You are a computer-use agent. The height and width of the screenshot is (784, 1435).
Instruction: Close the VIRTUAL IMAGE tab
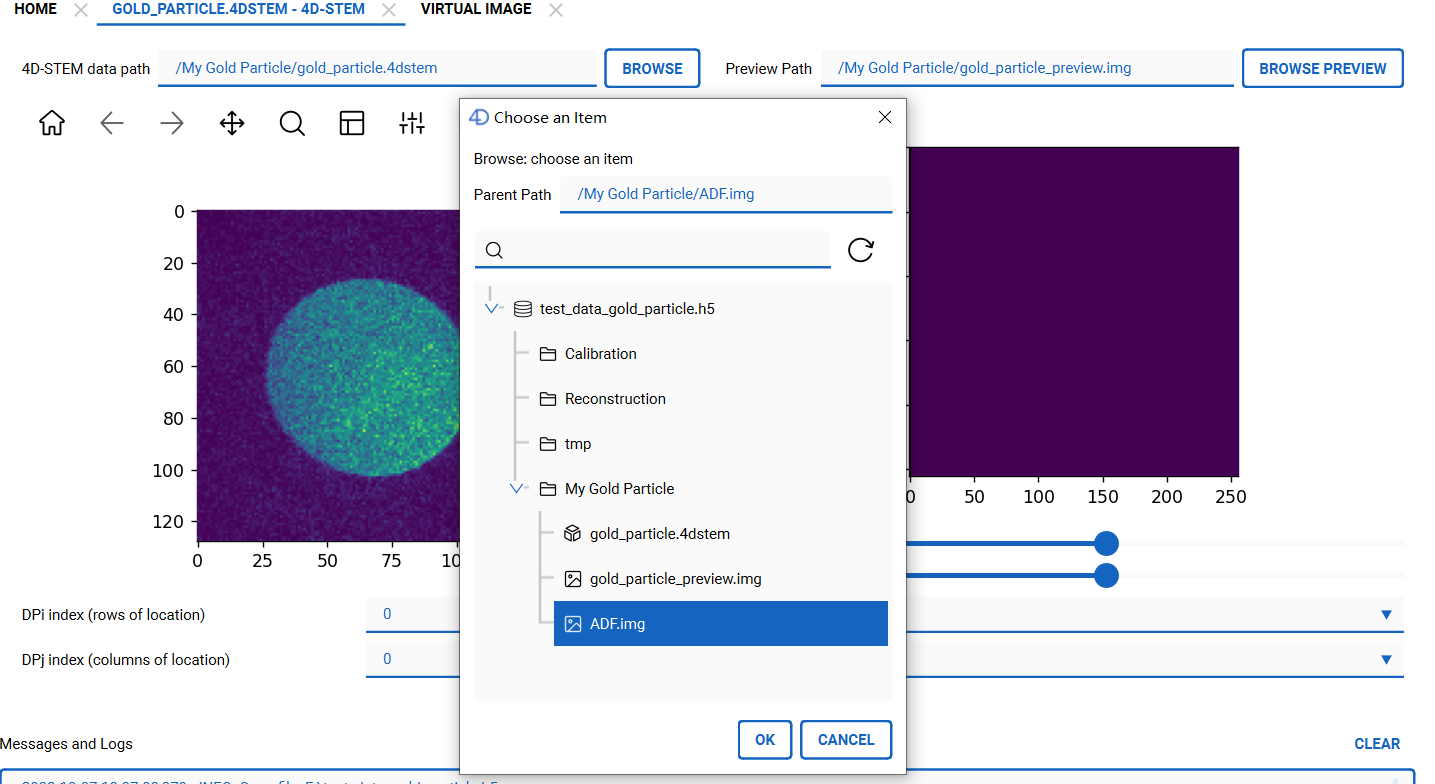tap(556, 10)
